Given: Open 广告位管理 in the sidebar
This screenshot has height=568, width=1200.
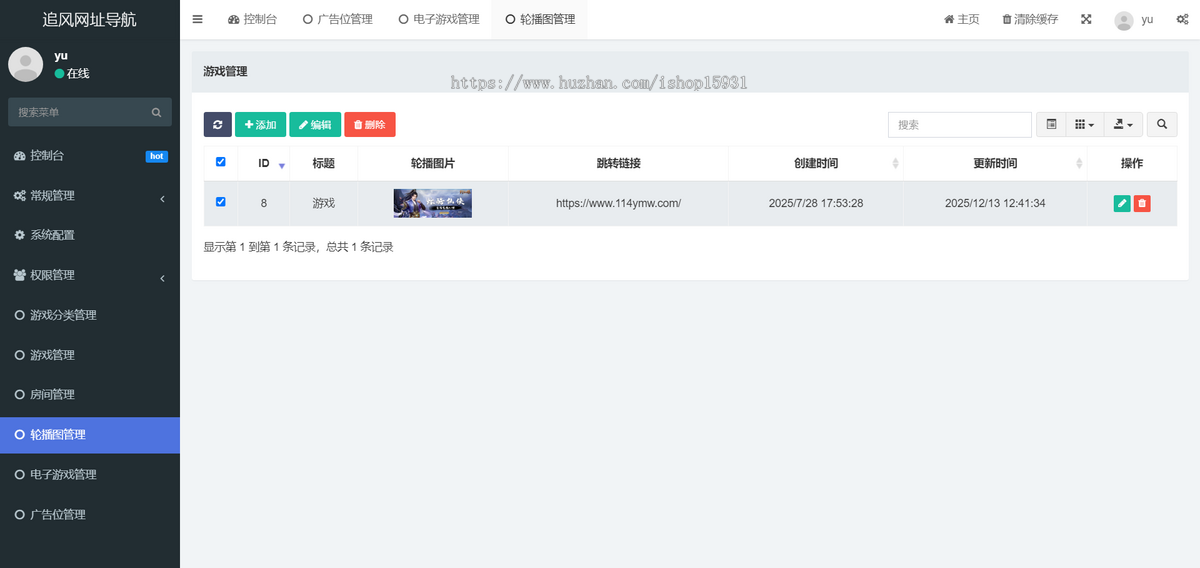Looking at the screenshot, I should pos(90,514).
